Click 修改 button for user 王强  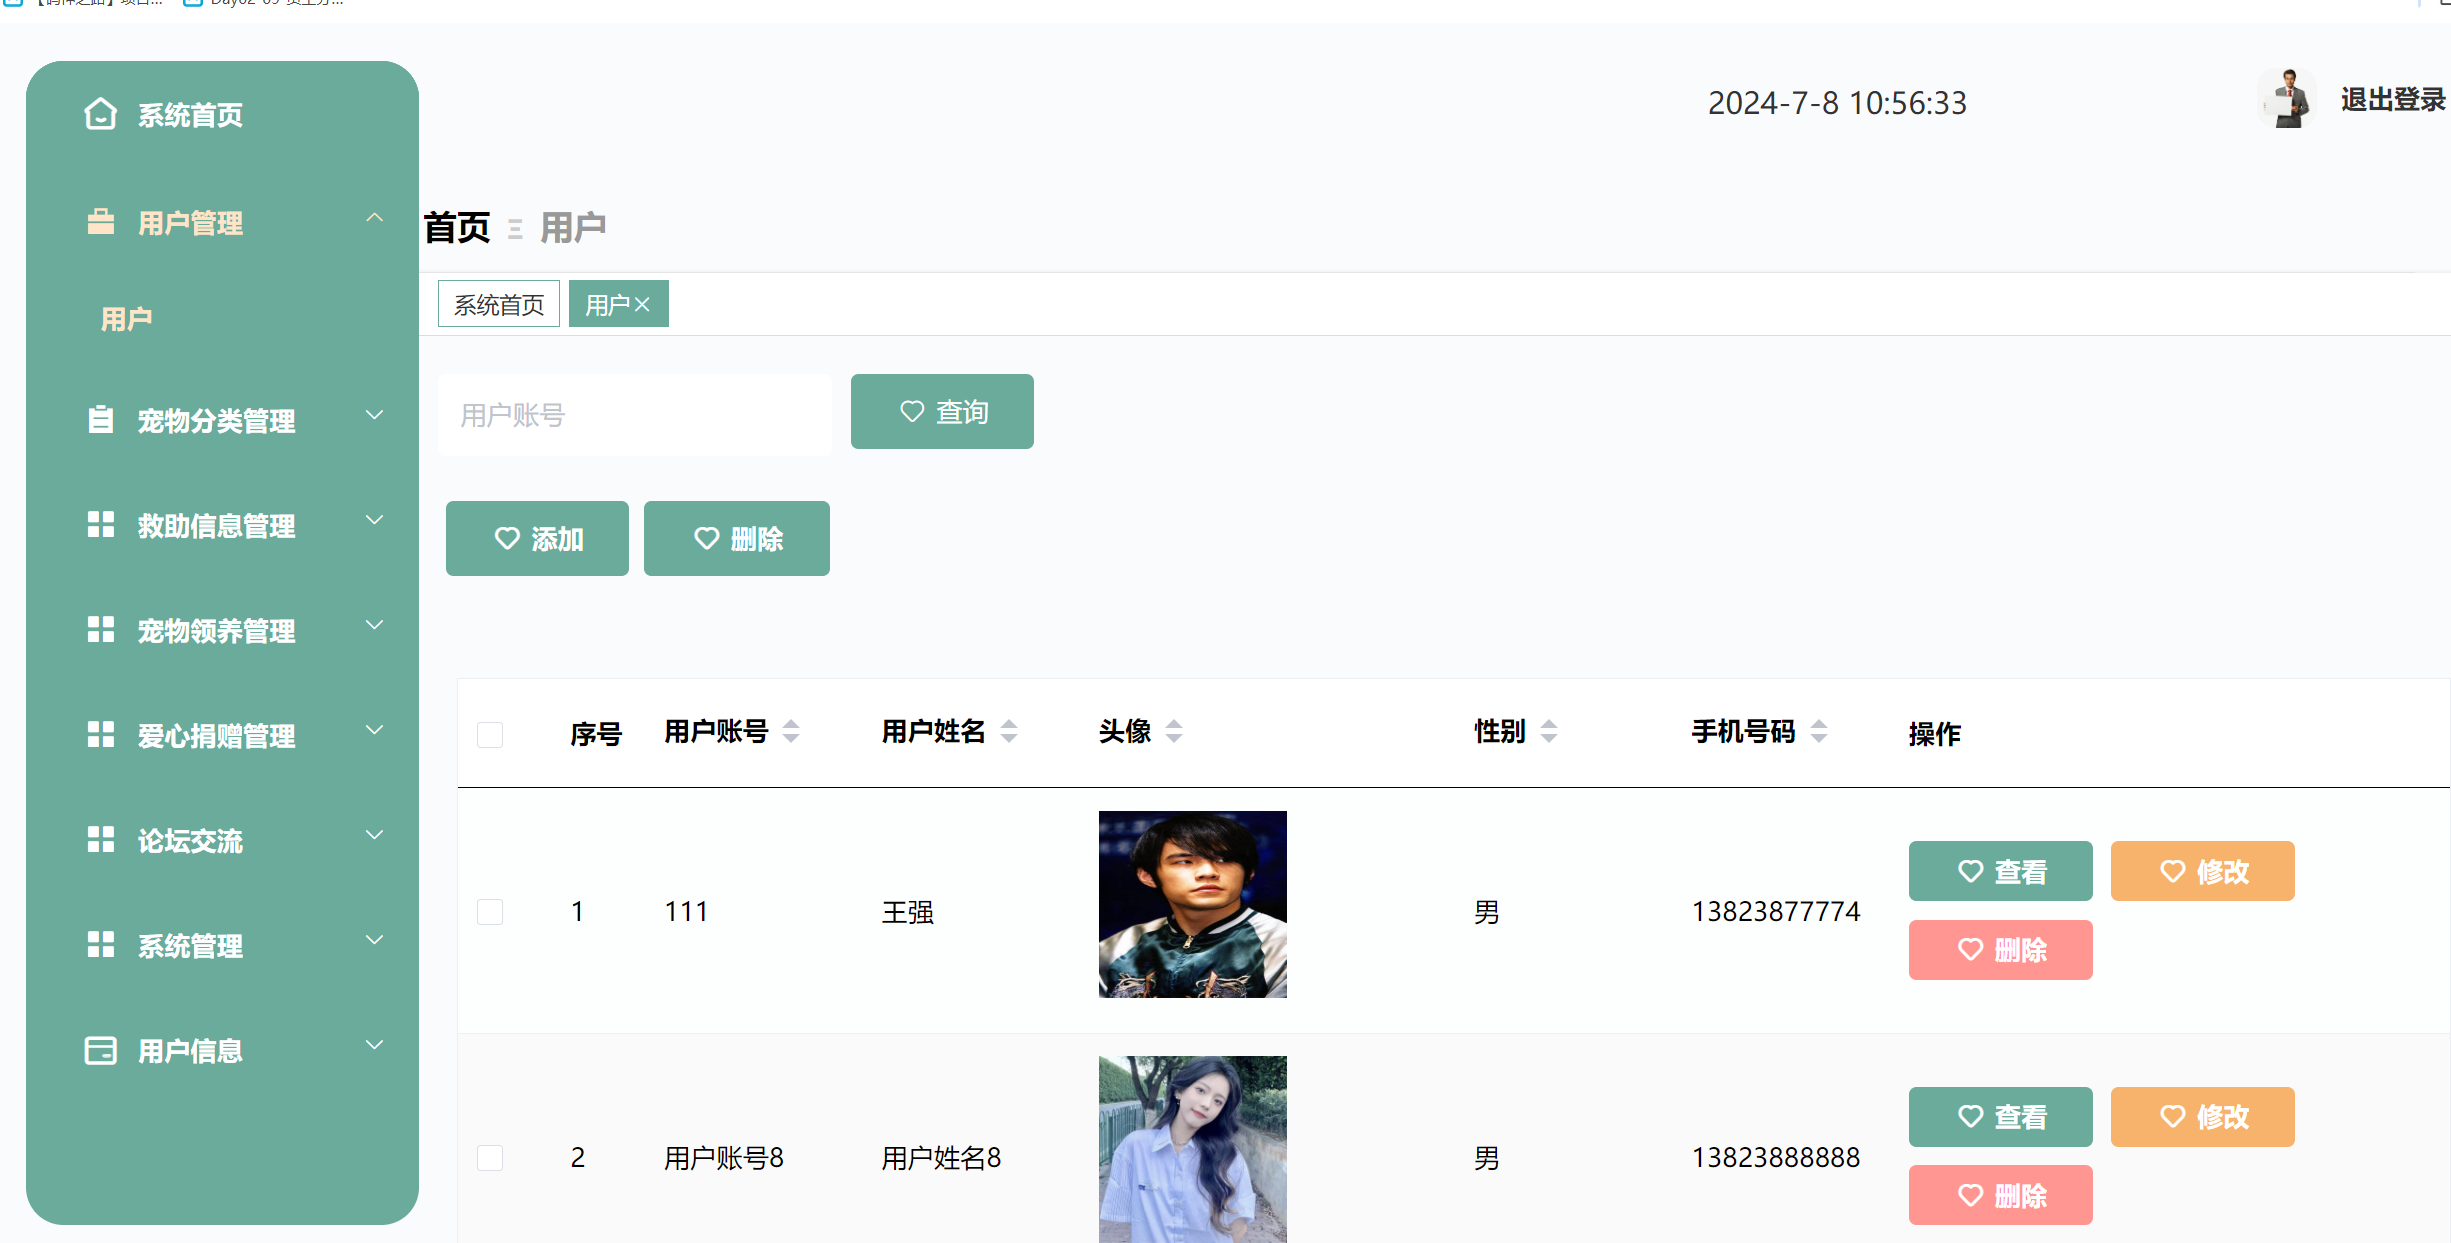[x=2202, y=871]
